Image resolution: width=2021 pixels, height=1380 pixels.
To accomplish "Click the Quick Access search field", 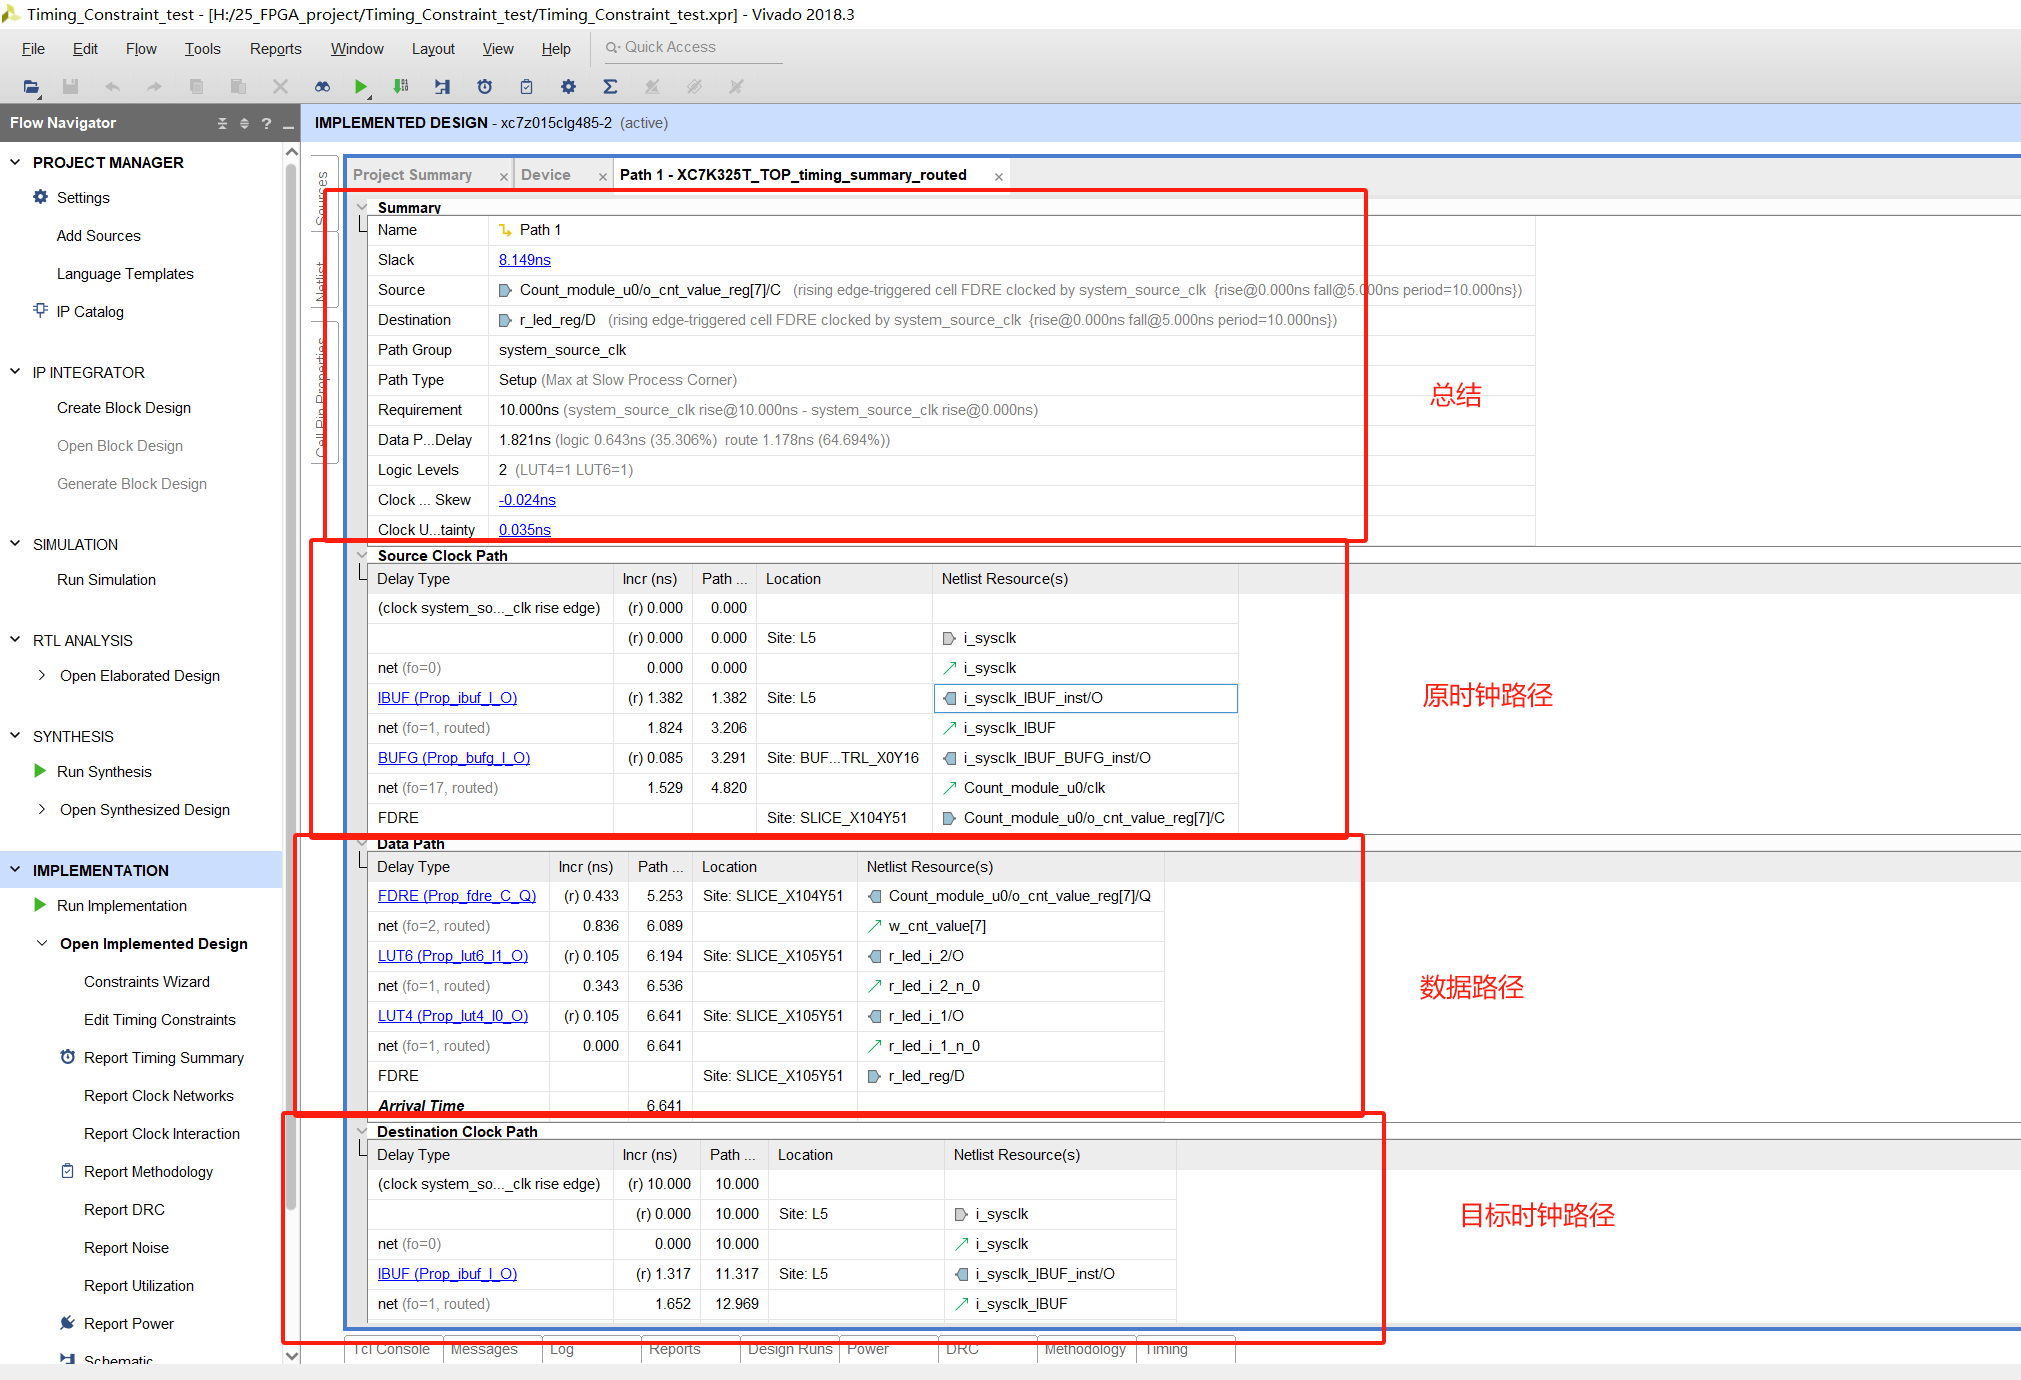I will [x=690, y=47].
